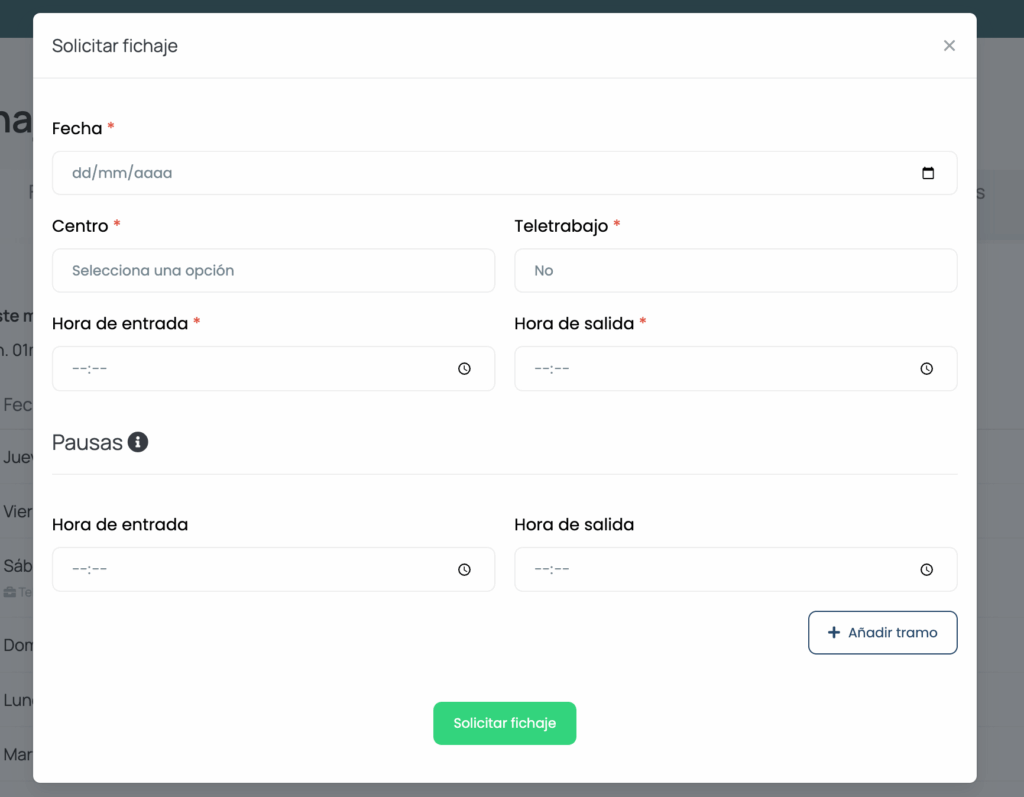Click the Teletrabajo field label
The height and width of the screenshot is (797, 1024).
click(x=561, y=226)
